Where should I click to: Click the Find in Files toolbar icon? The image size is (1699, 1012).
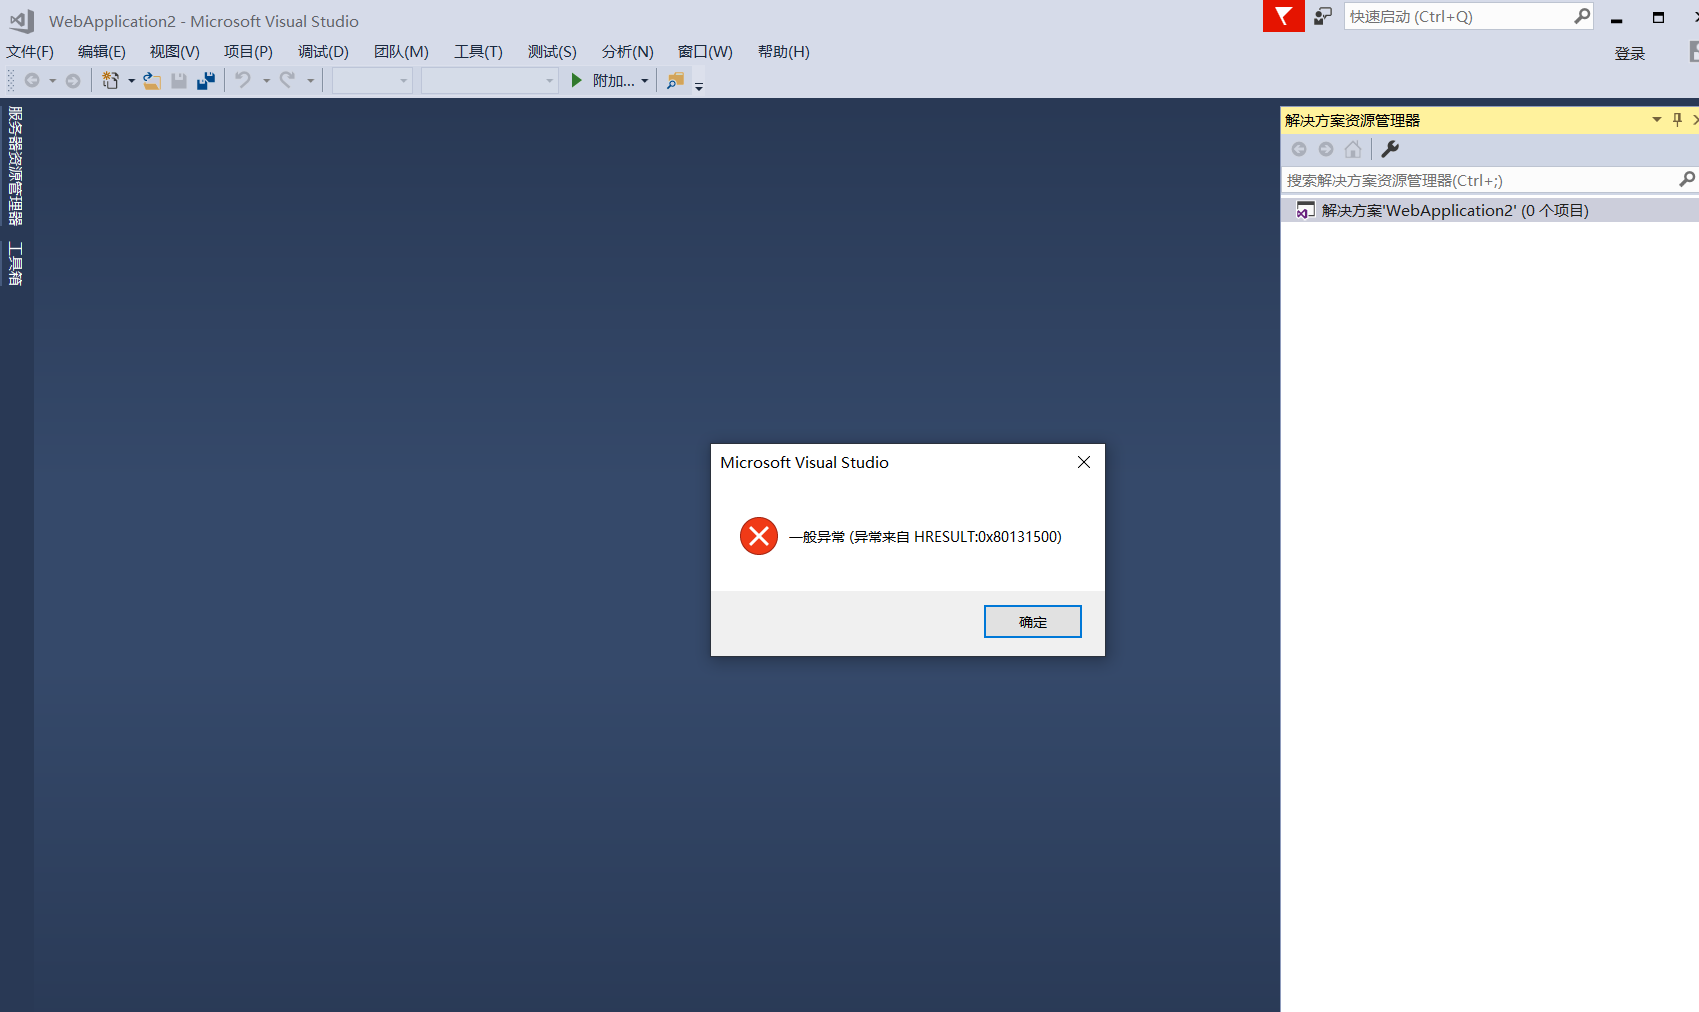(x=676, y=80)
